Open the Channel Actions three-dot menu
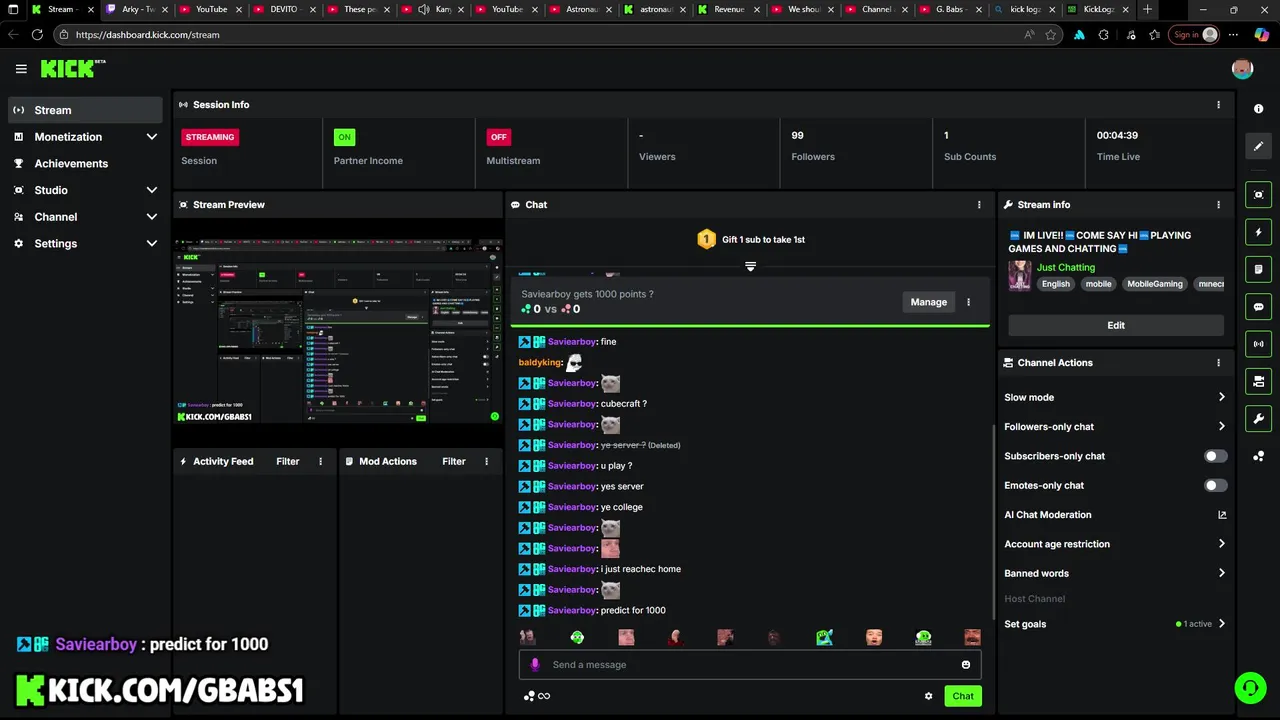The width and height of the screenshot is (1280, 720). pyautogui.click(x=1218, y=363)
